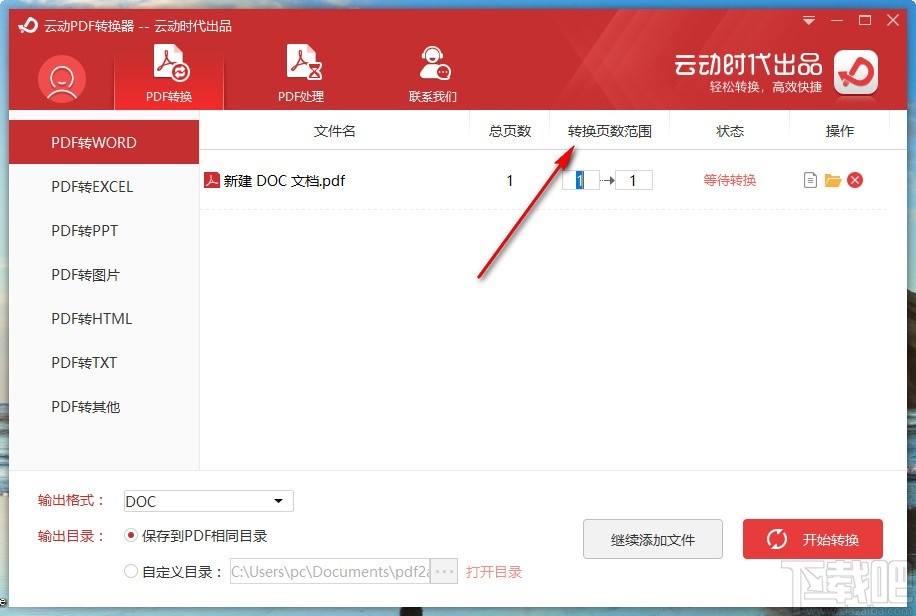This screenshot has width=916, height=616.
Task: Select the 自定义目录 radio option
Action: [130, 571]
